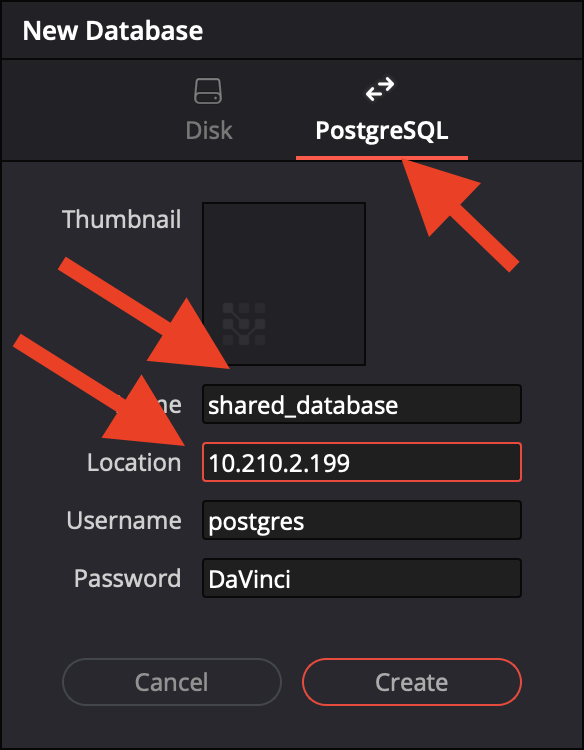Click Create to make the database
This screenshot has width=584, height=750.
click(412, 682)
